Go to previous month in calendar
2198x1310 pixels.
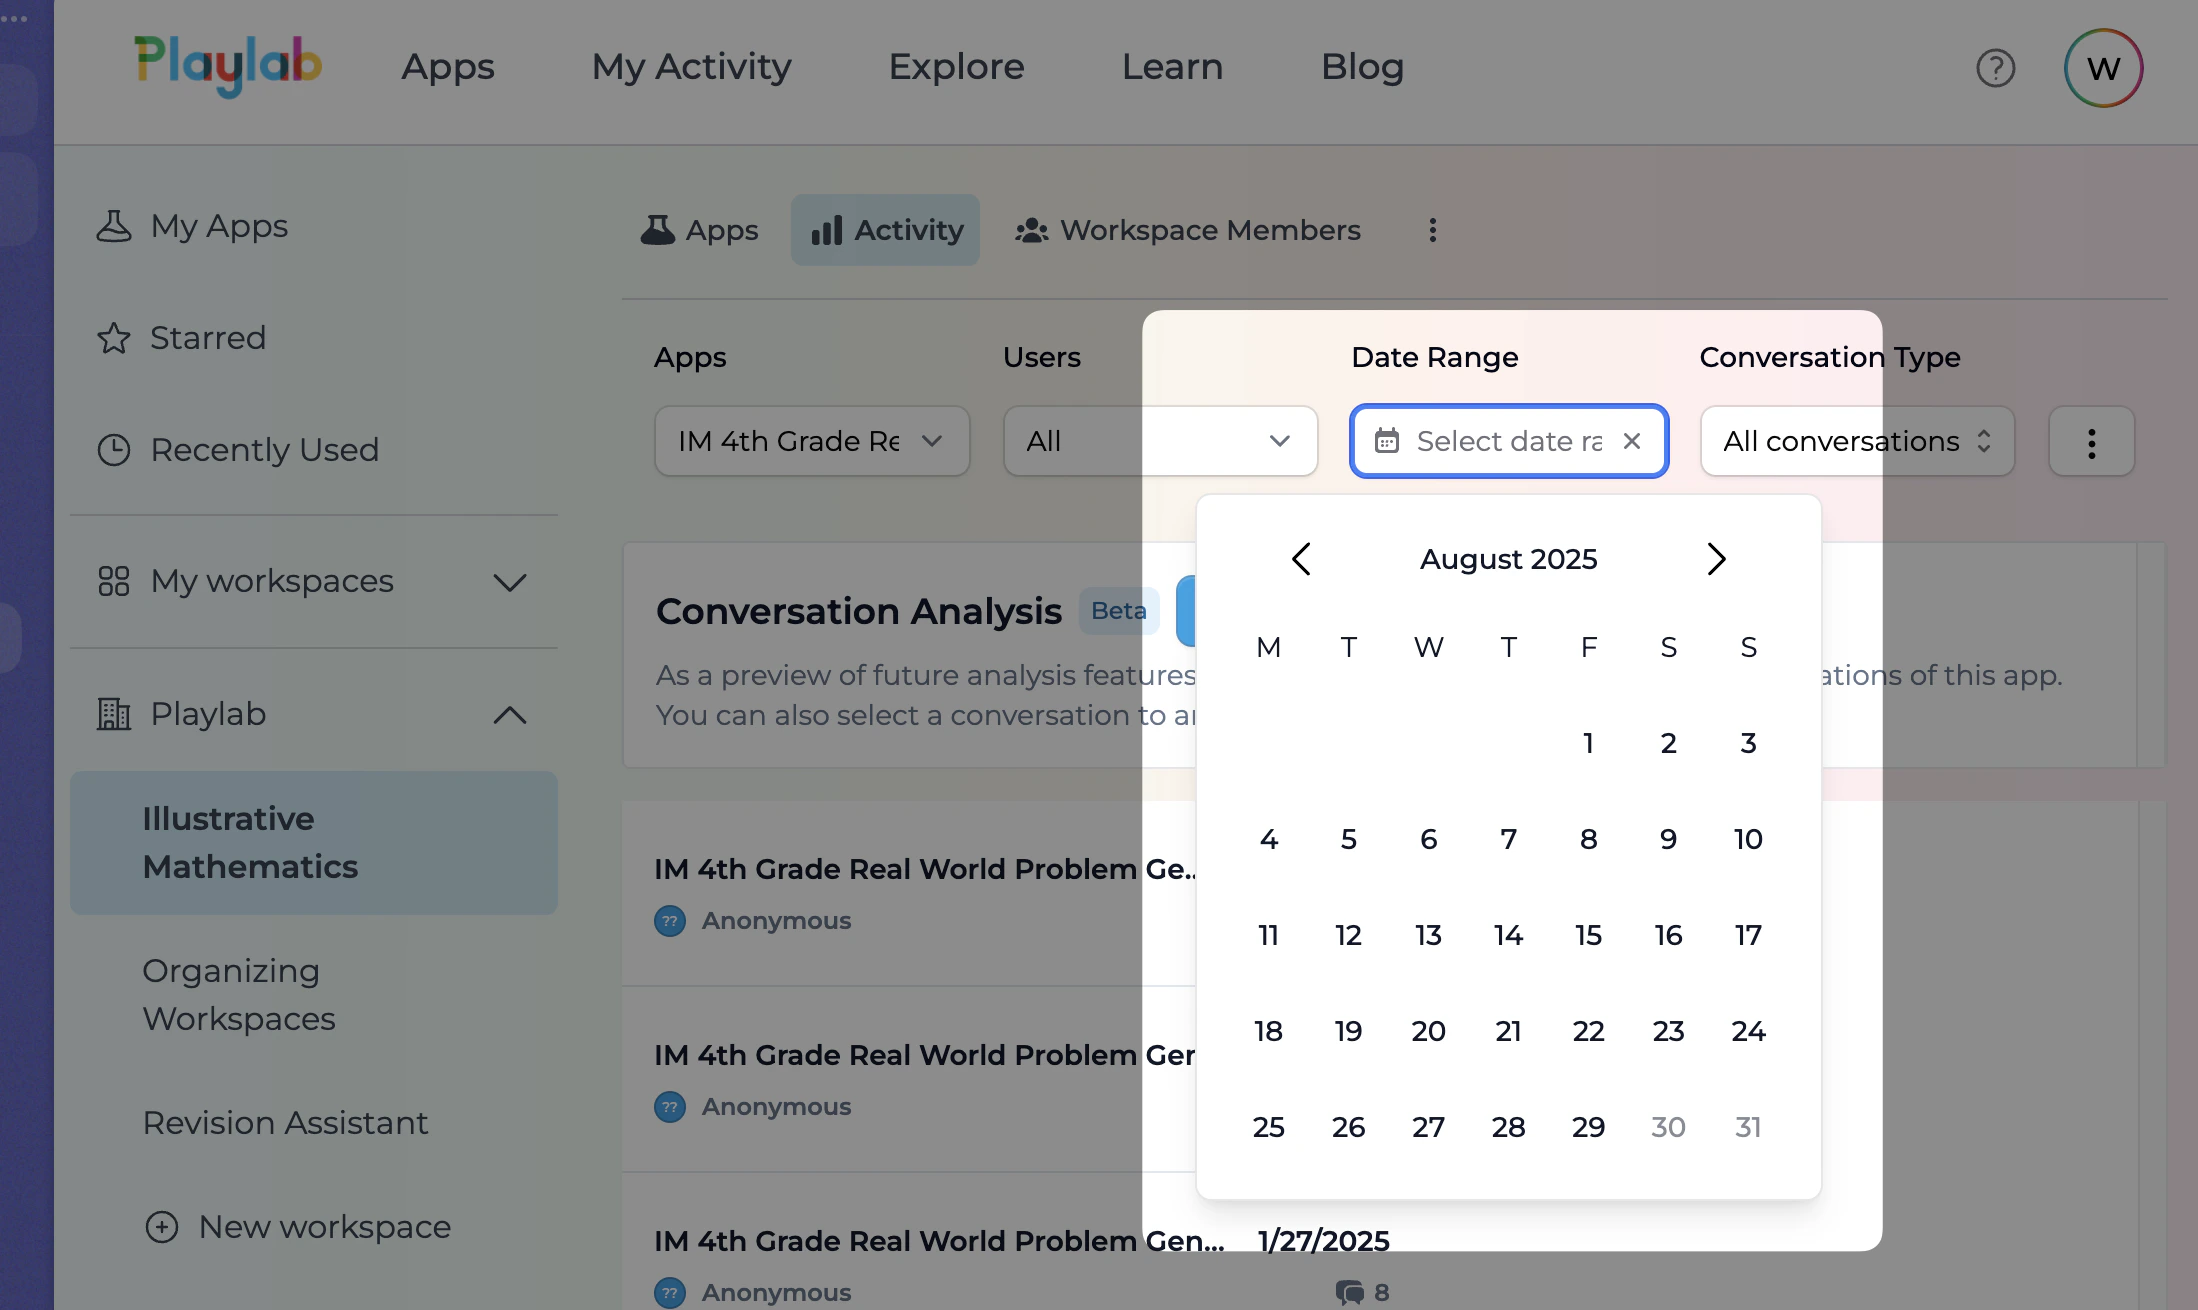pos(1301,559)
